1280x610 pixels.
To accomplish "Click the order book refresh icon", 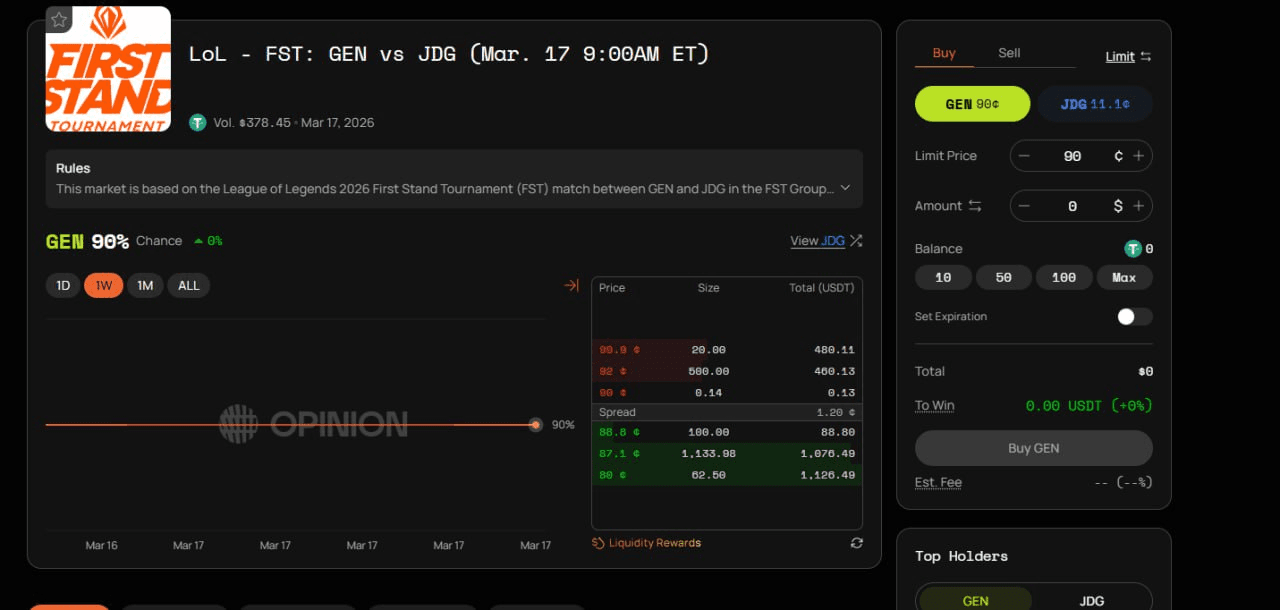I will 856,543.
